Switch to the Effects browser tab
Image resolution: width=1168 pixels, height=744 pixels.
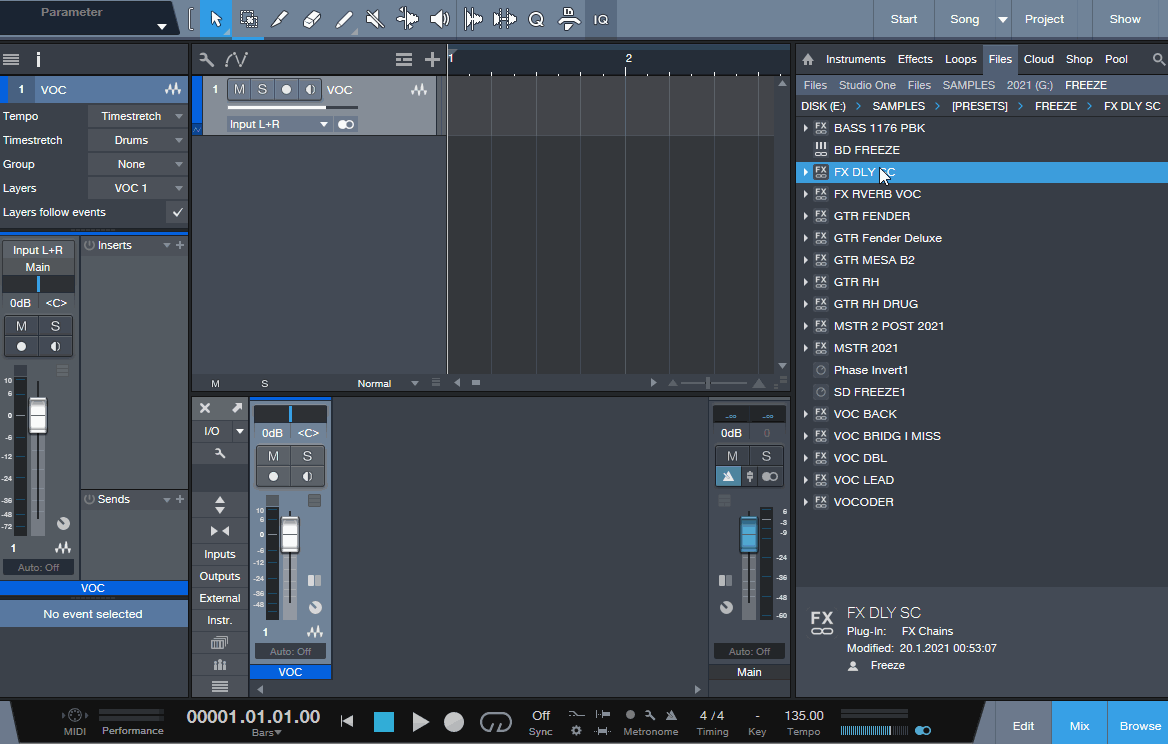(915, 60)
